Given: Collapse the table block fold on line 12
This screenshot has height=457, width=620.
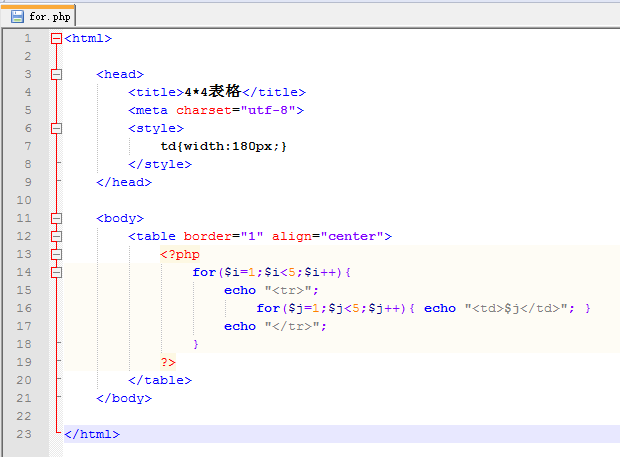Looking at the screenshot, I should (x=57, y=236).
